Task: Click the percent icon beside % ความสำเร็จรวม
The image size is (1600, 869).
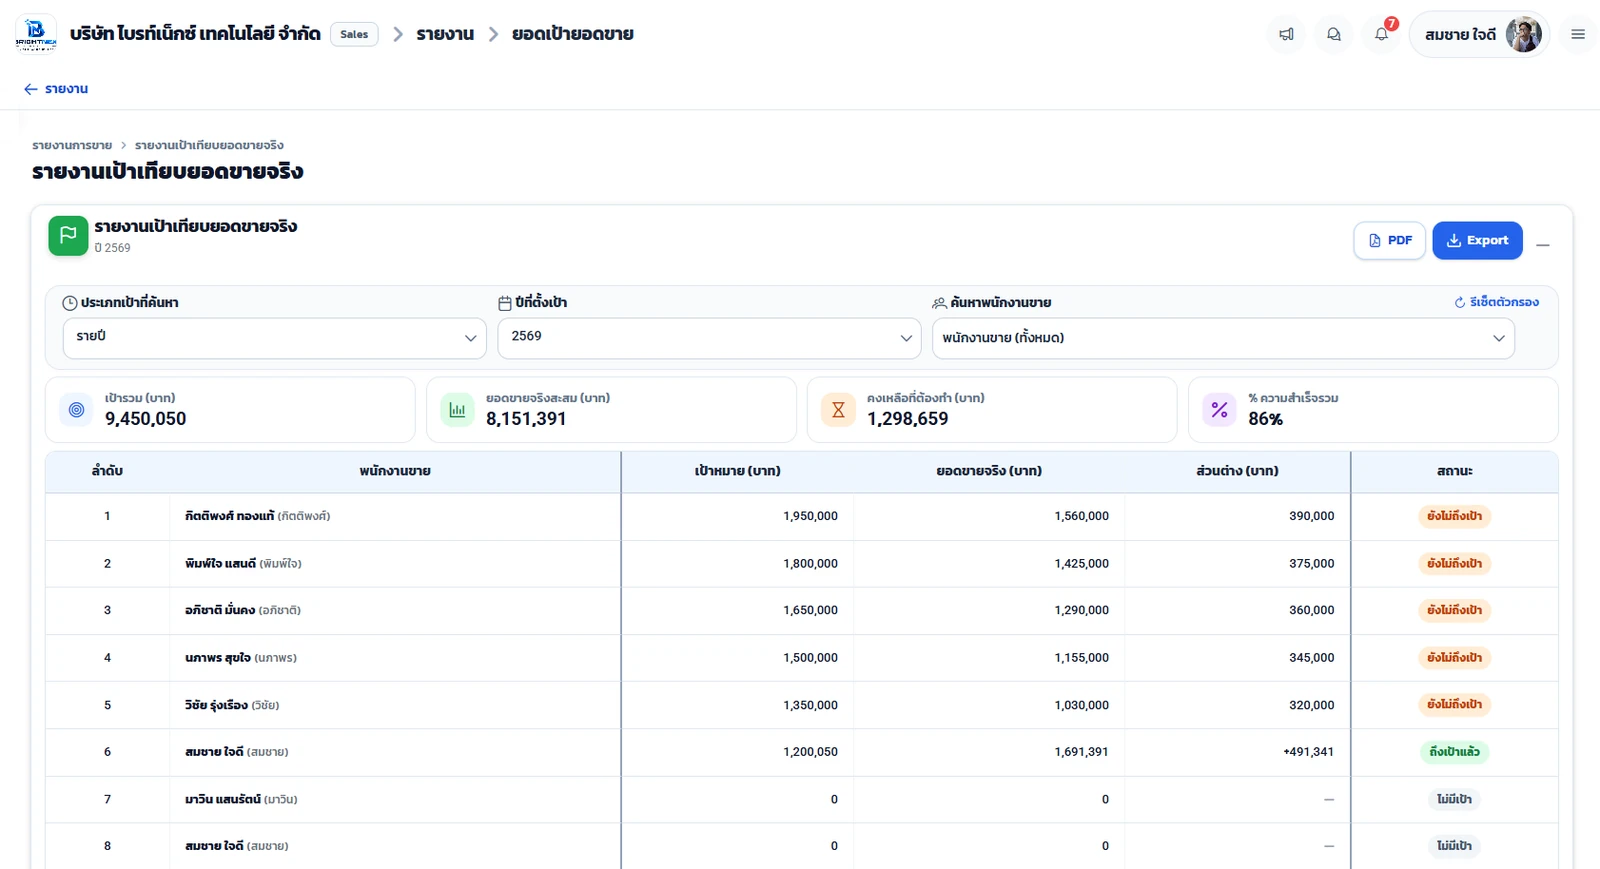Action: (1219, 409)
